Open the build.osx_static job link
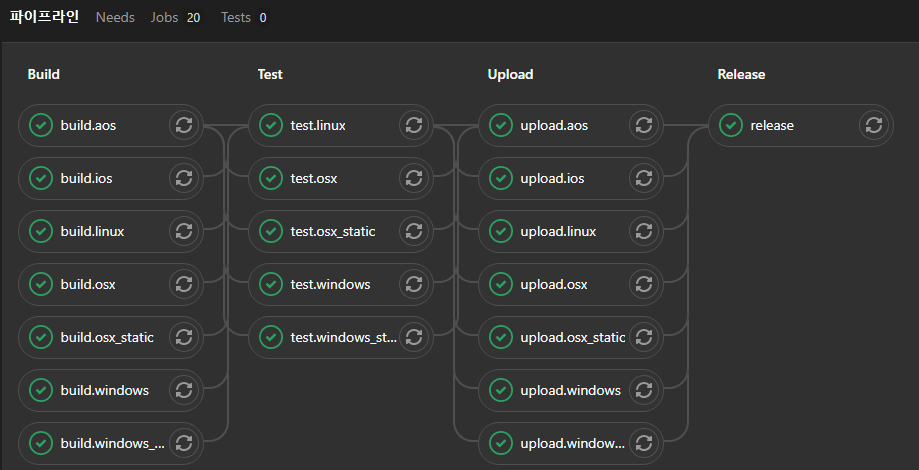This screenshot has width=919, height=470. (x=107, y=337)
